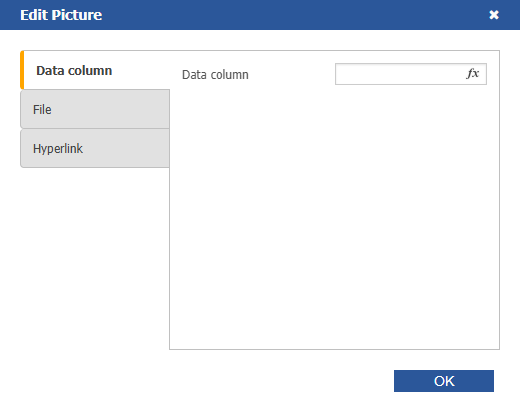Focus the empty Data column input box

tap(400, 74)
